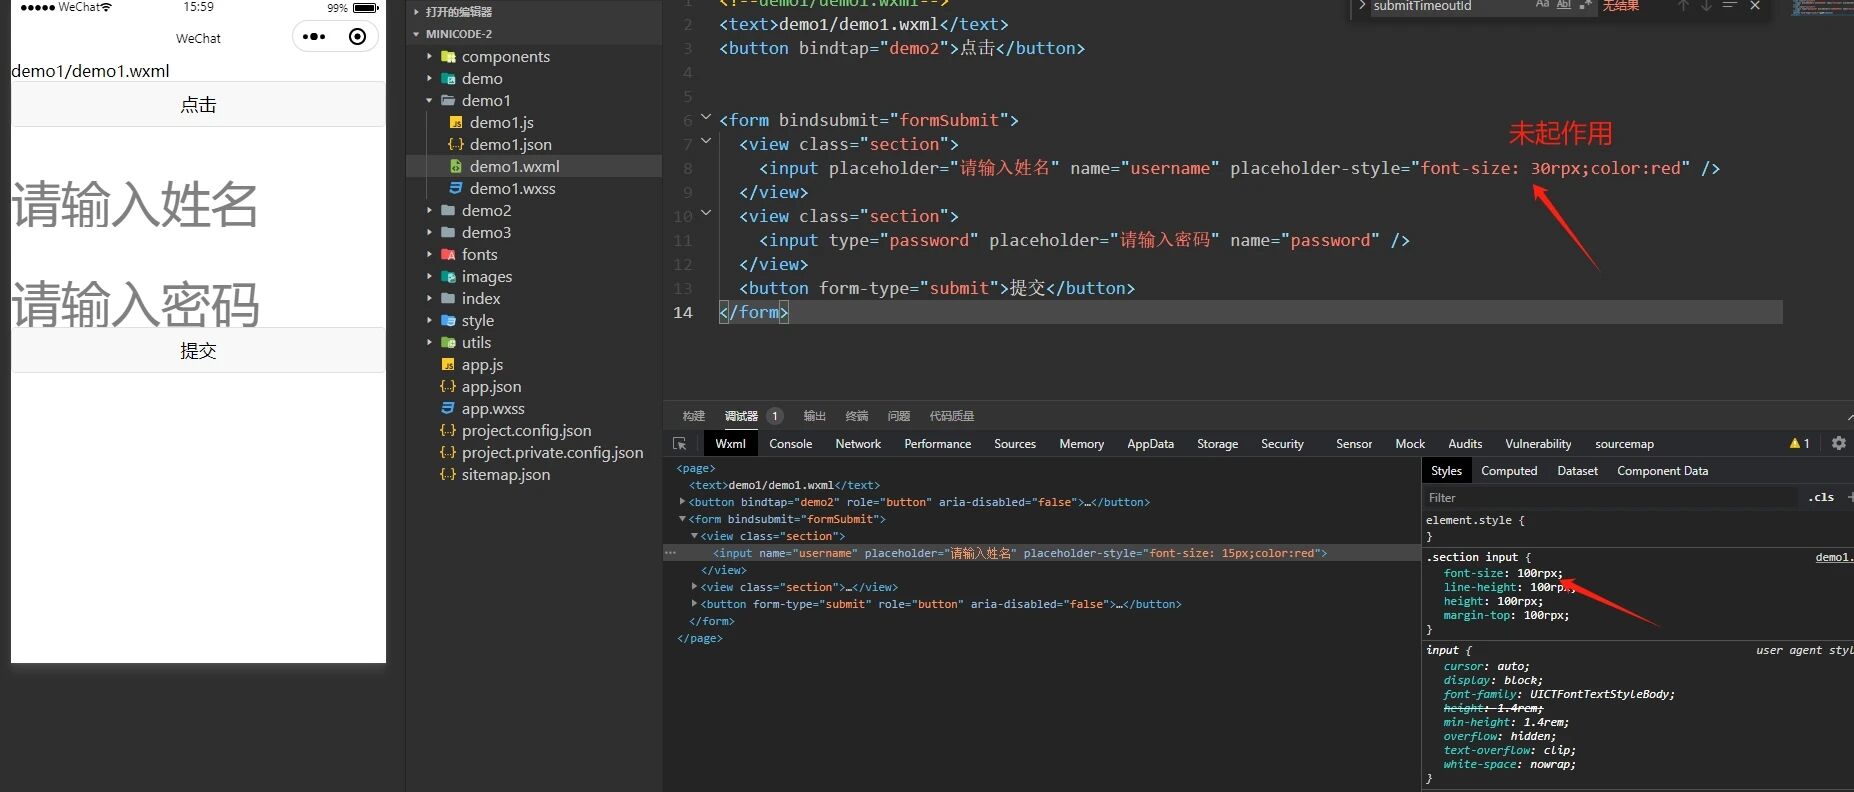Switch to the Network tab
The image size is (1854, 792).
point(858,444)
